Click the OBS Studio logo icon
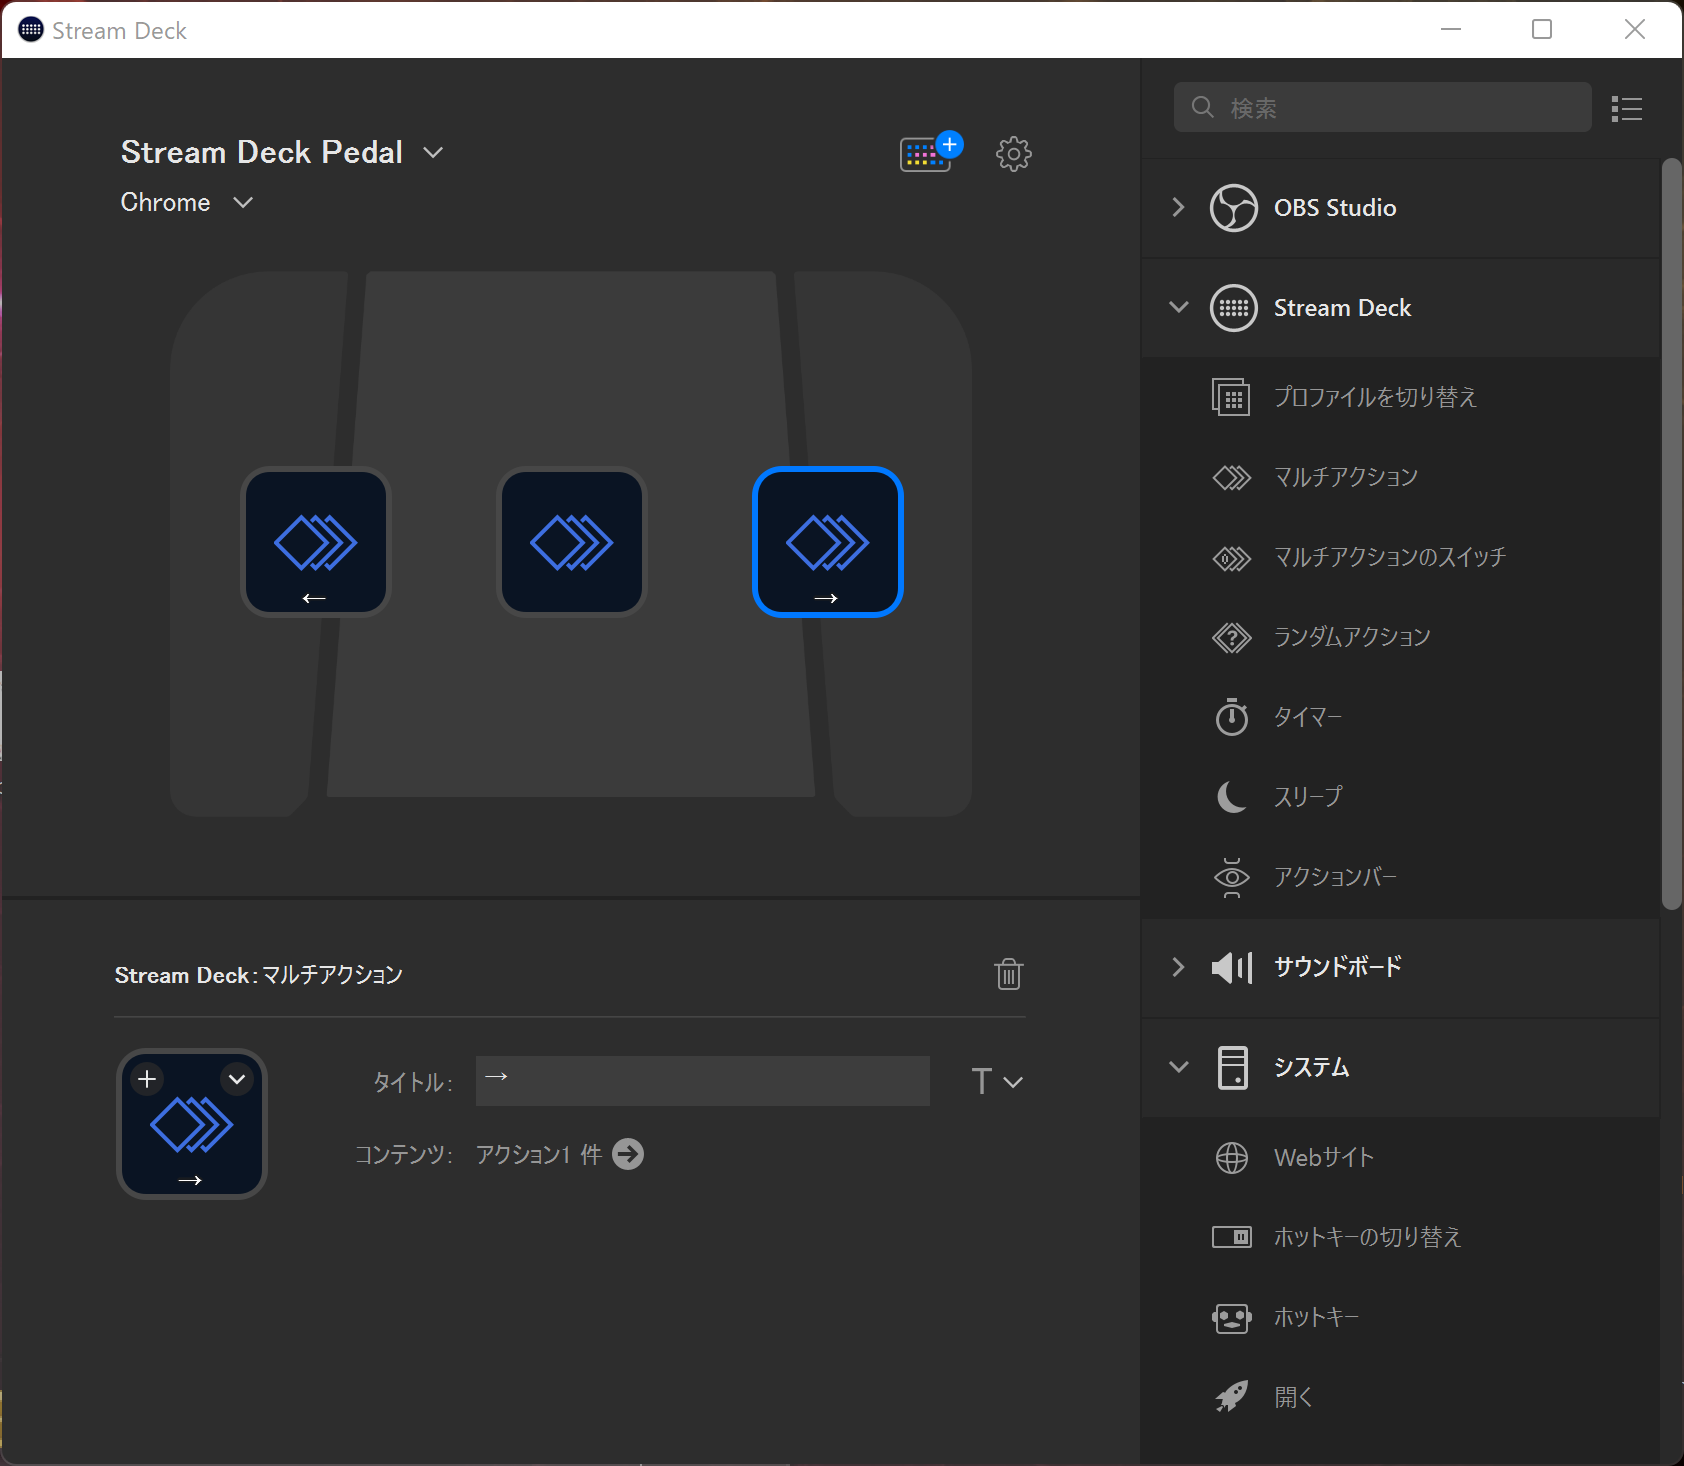Viewport: 1684px width, 1466px height. pos(1233,207)
